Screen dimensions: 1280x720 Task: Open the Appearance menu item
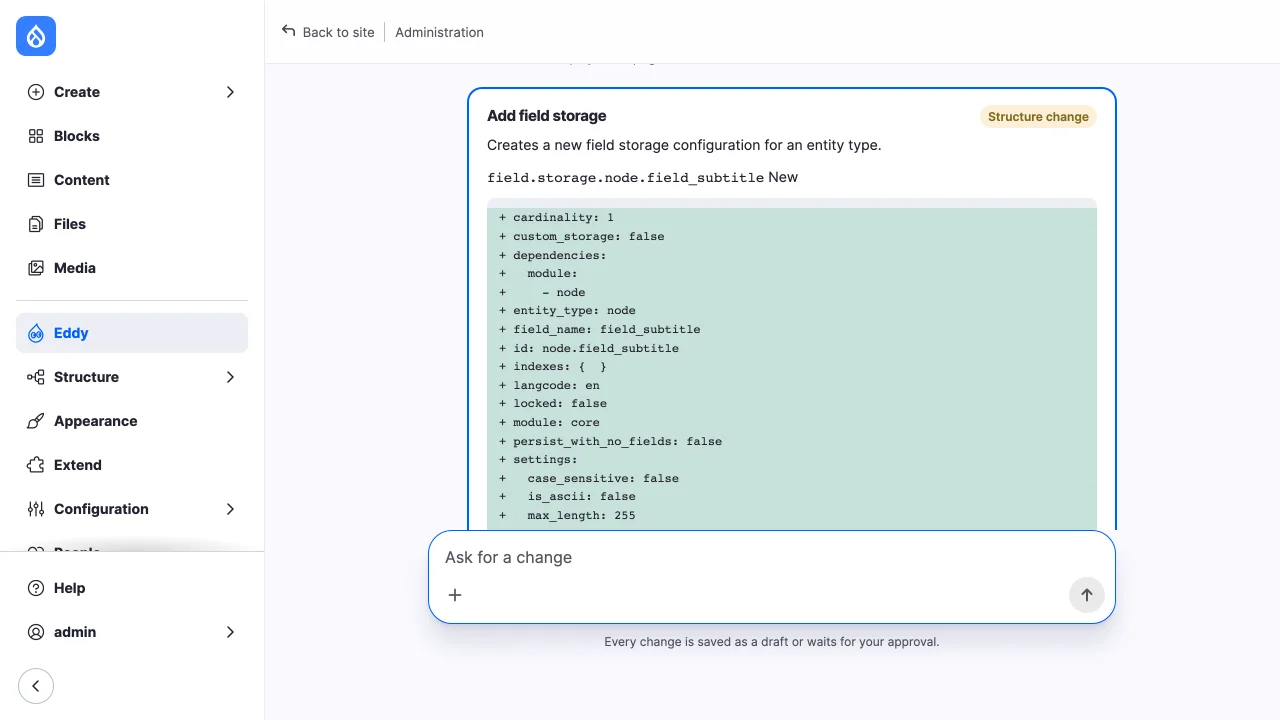click(x=132, y=421)
